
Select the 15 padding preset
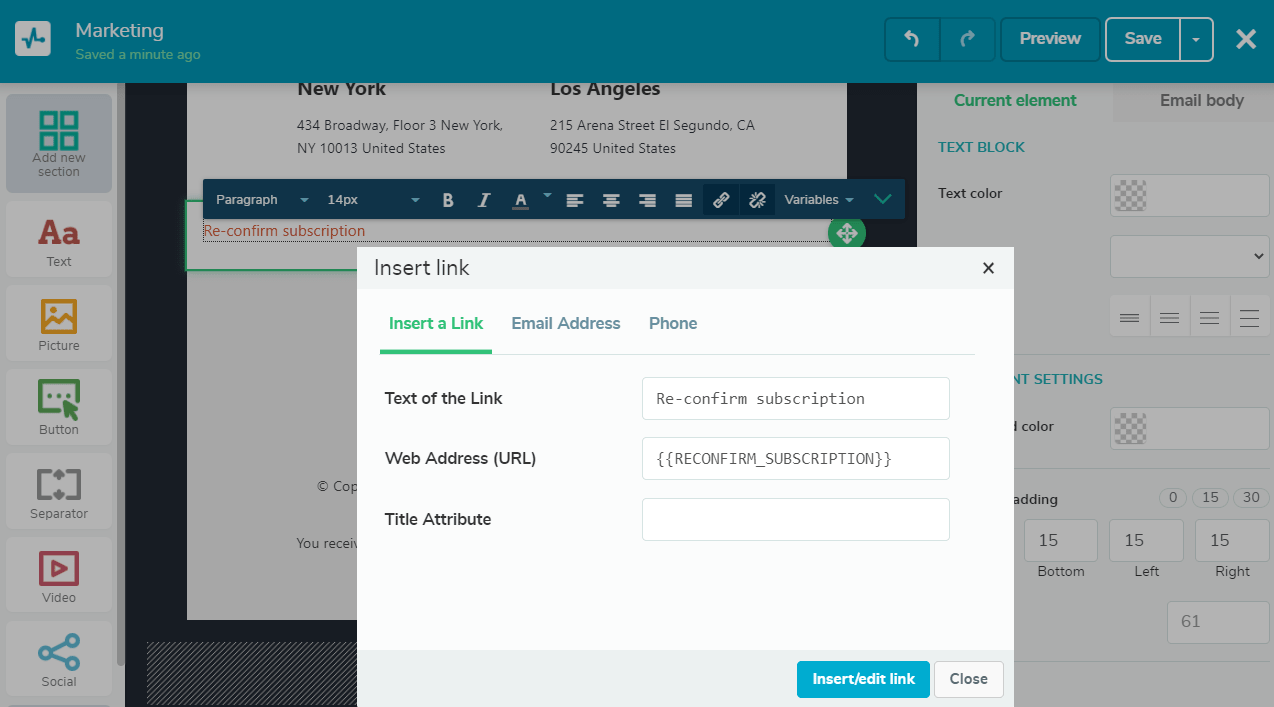point(1210,498)
